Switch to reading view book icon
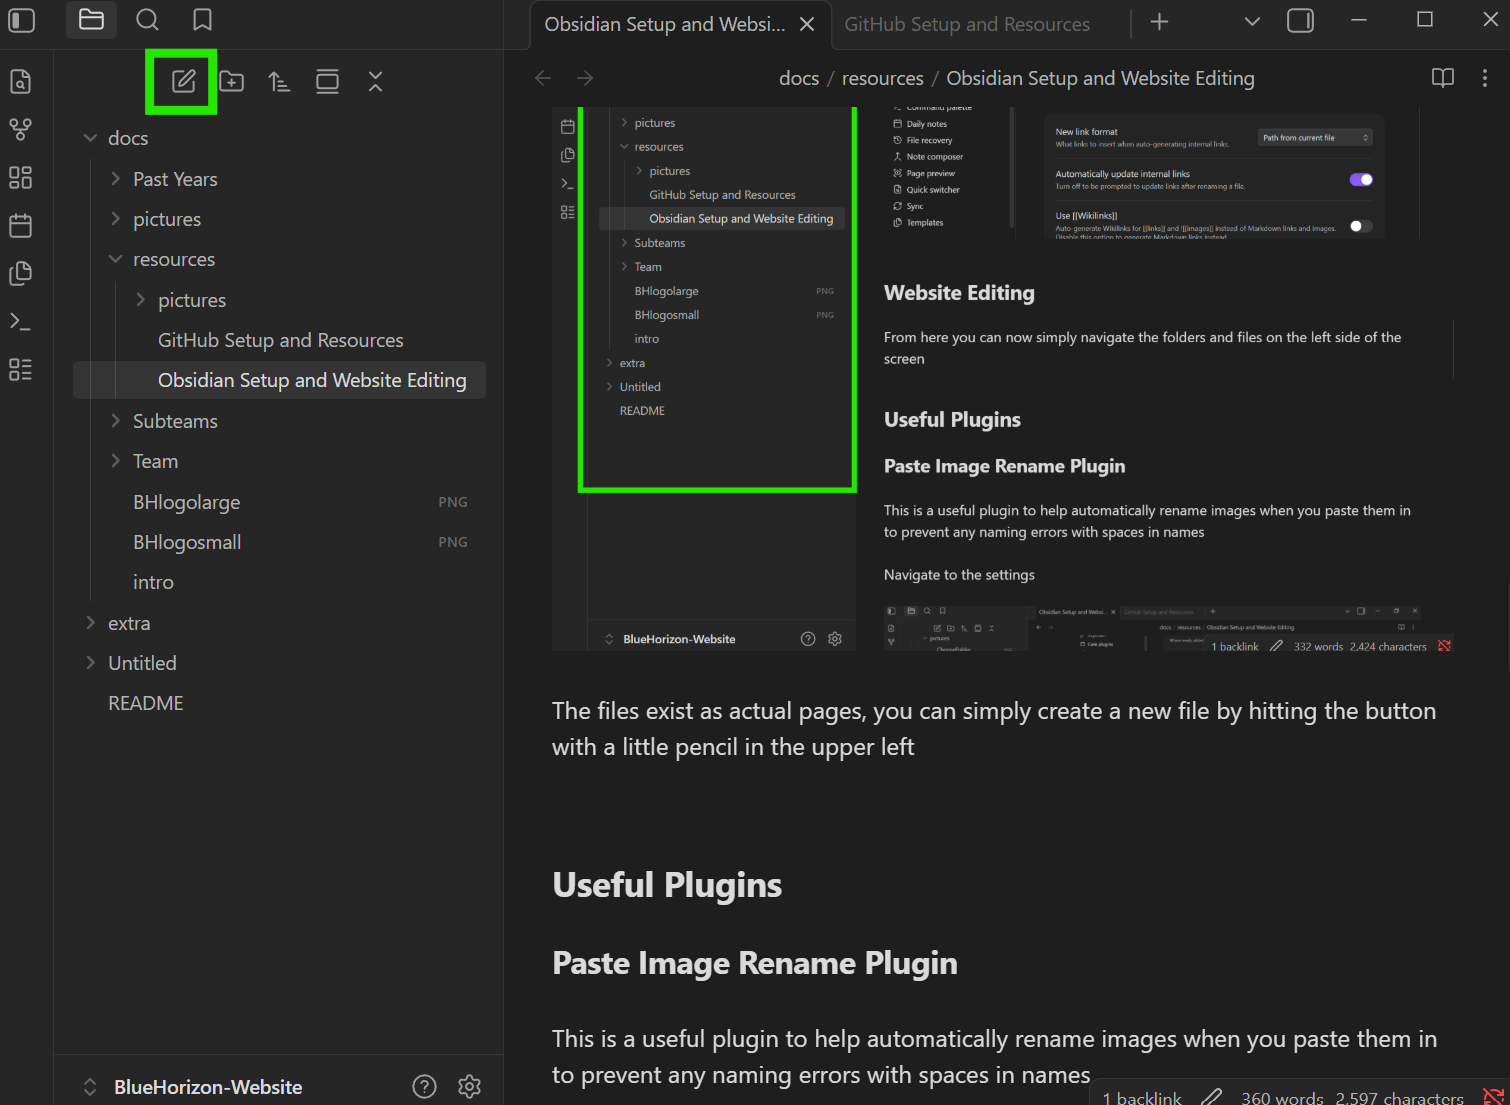The height and width of the screenshot is (1105, 1510). tap(1443, 78)
